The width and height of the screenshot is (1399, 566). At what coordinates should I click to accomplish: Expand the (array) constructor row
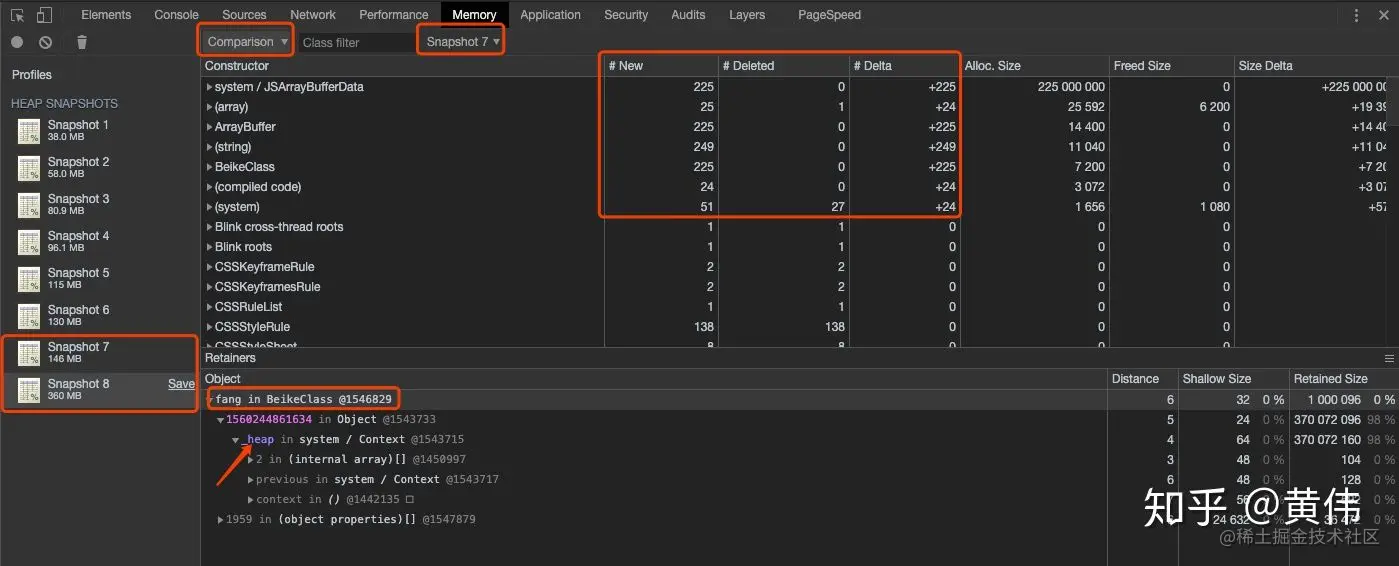[x=209, y=107]
